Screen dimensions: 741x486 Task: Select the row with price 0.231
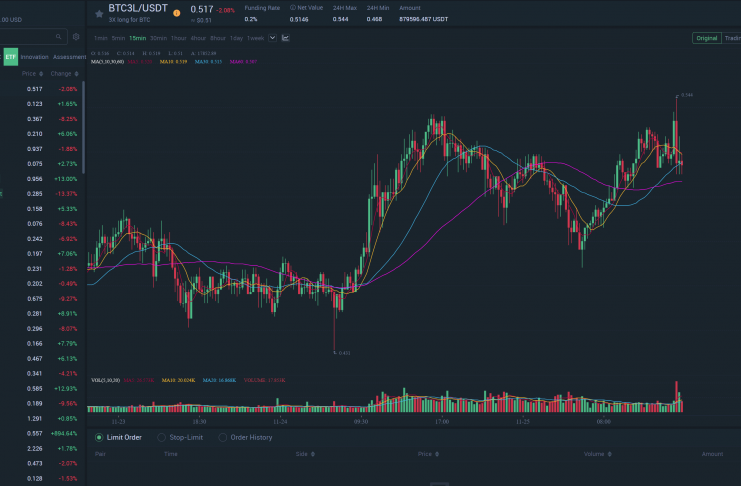41,269
